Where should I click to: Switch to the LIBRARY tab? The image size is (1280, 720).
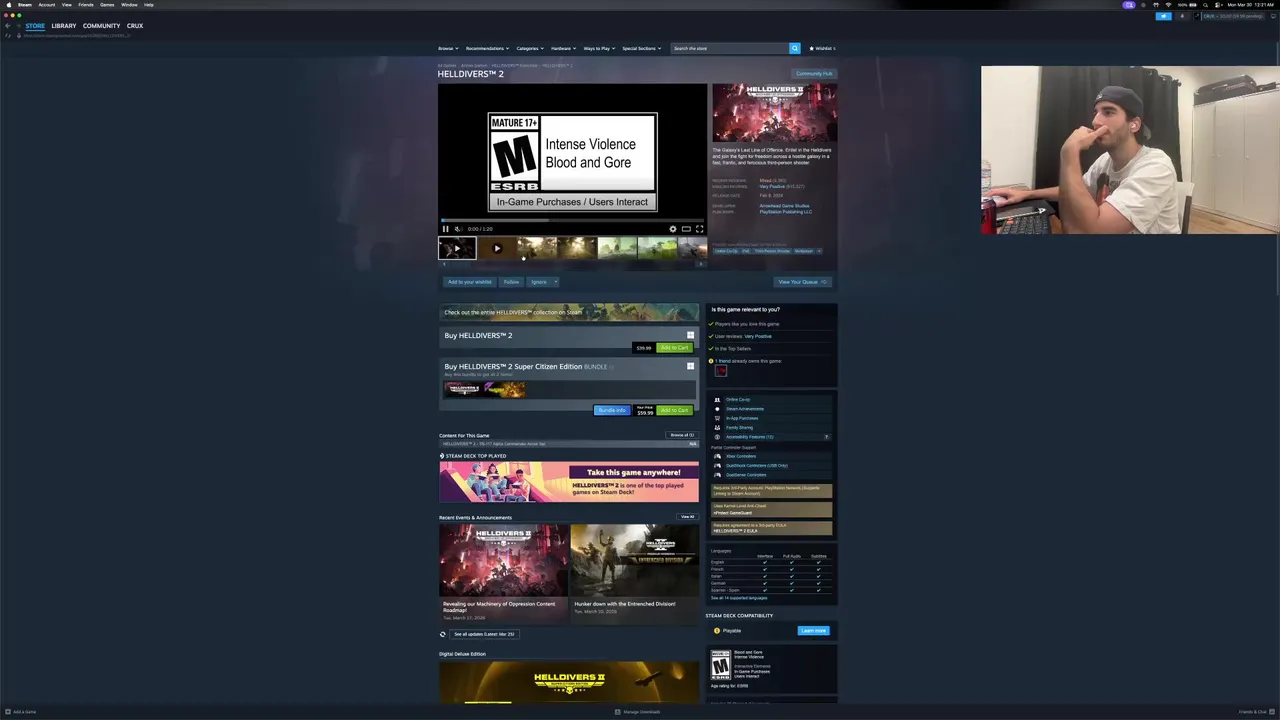(x=64, y=25)
